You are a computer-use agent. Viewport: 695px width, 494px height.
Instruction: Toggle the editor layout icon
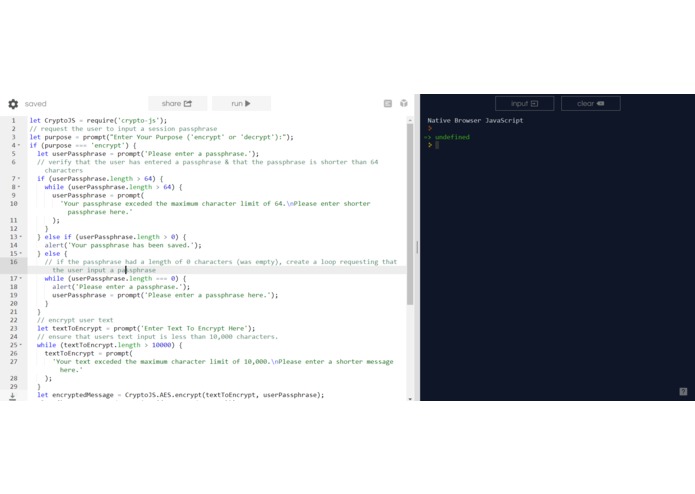tap(388, 104)
